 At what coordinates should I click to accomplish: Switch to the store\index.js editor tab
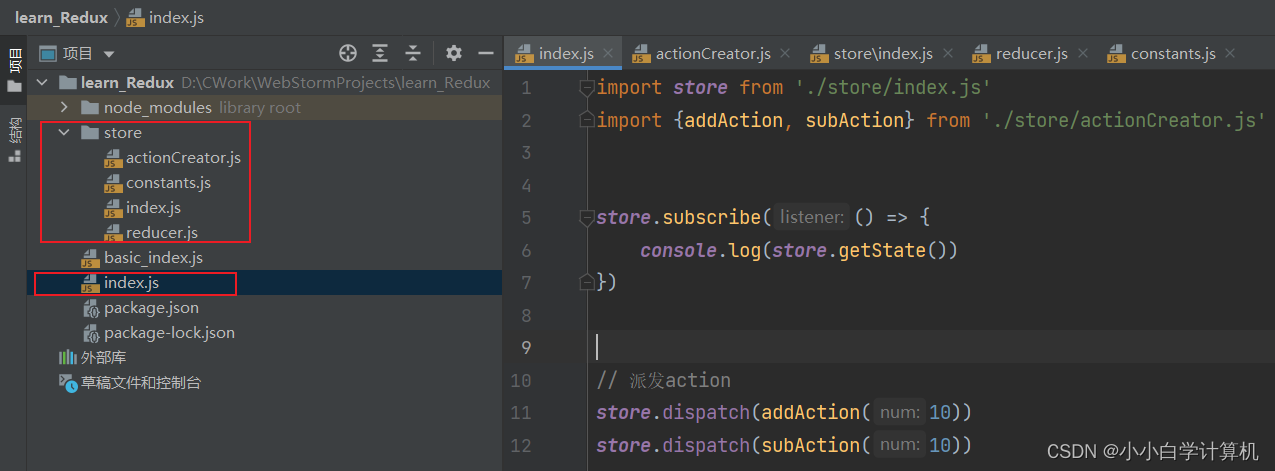click(x=883, y=53)
